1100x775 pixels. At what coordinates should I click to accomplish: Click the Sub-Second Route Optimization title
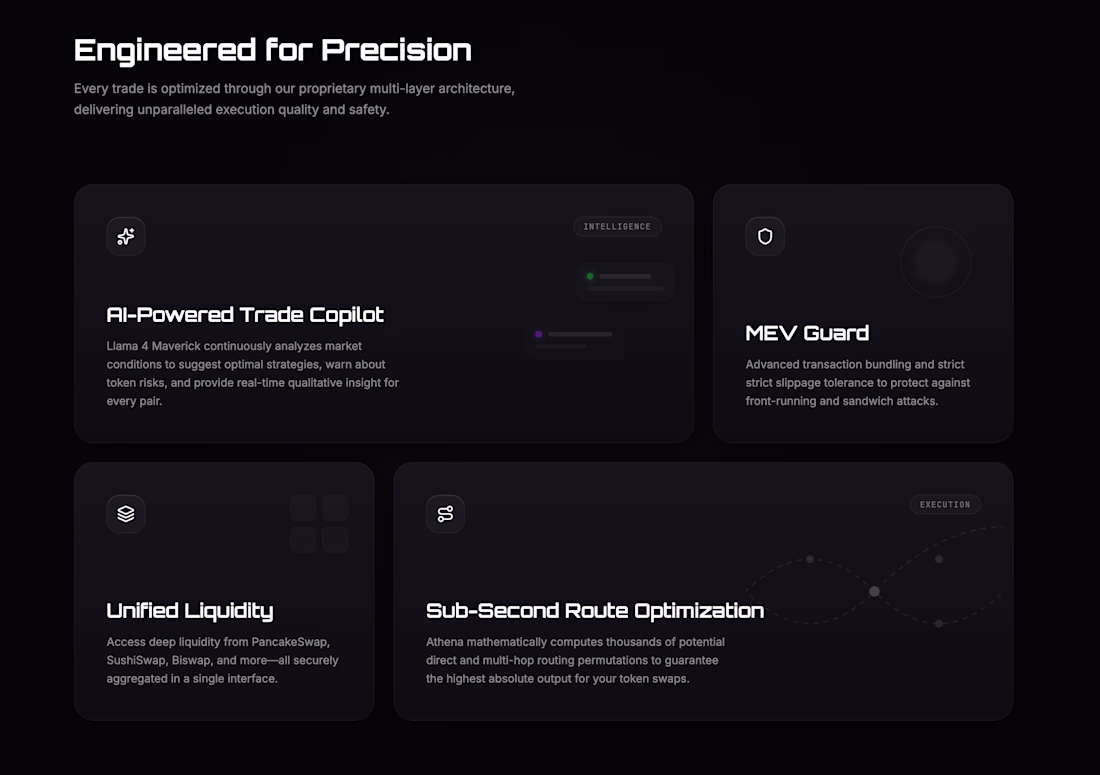tap(595, 611)
